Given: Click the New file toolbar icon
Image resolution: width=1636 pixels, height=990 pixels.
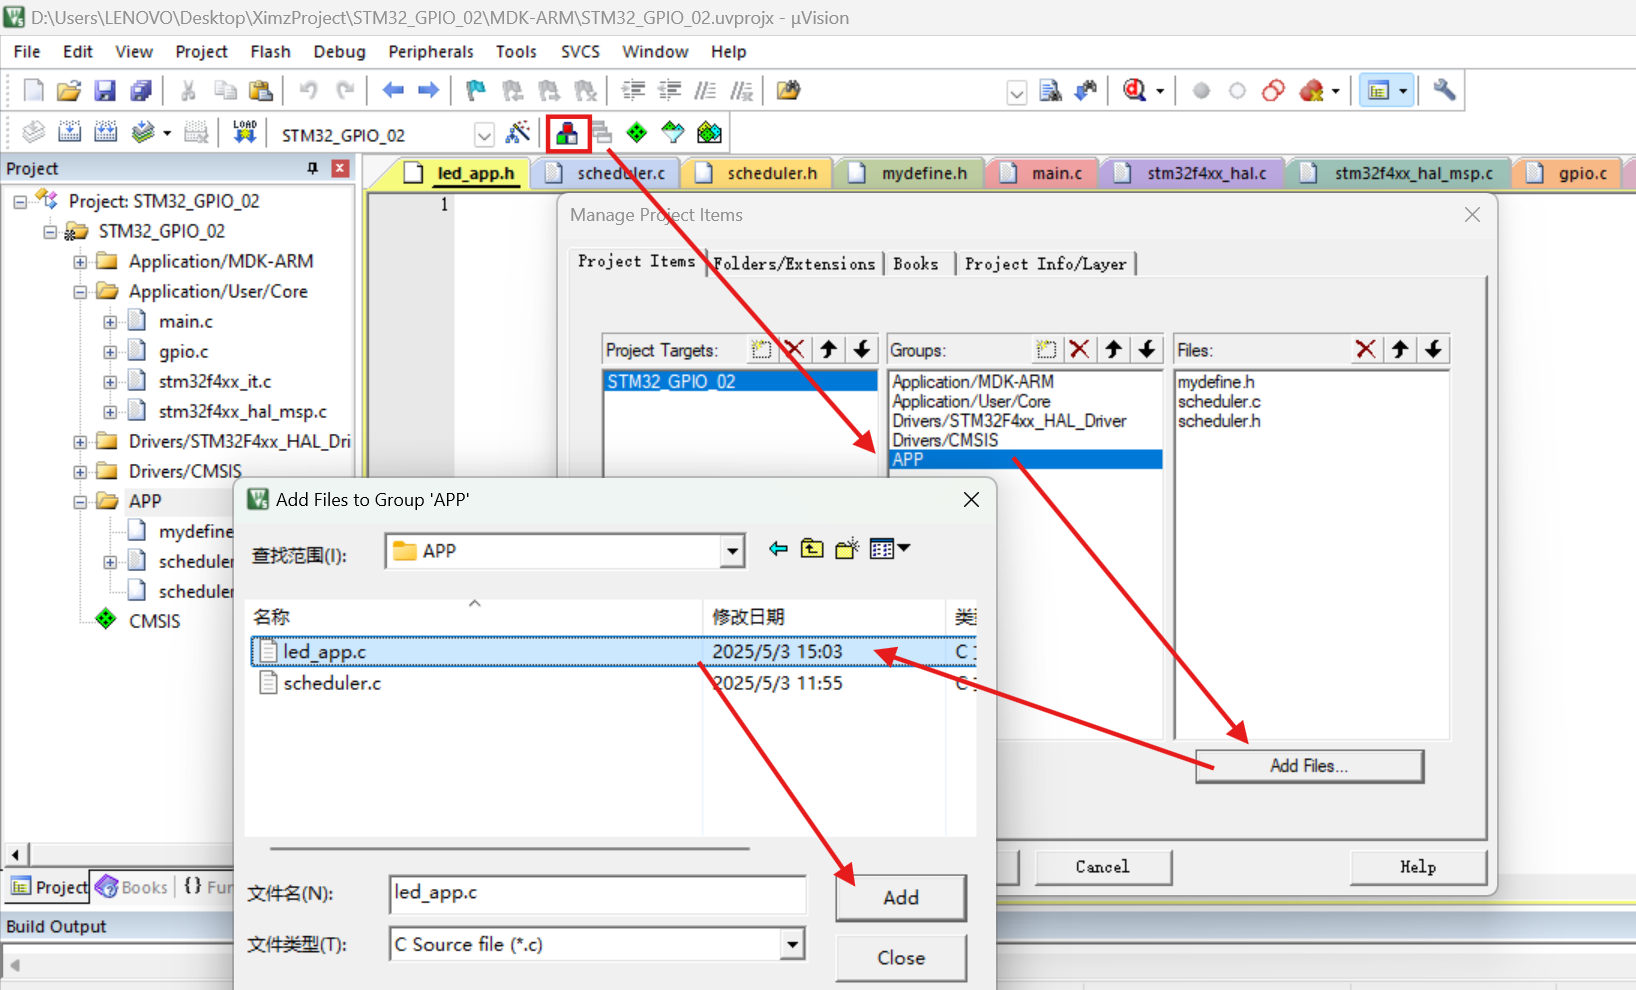Looking at the screenshot, I should tap(33, 91).
